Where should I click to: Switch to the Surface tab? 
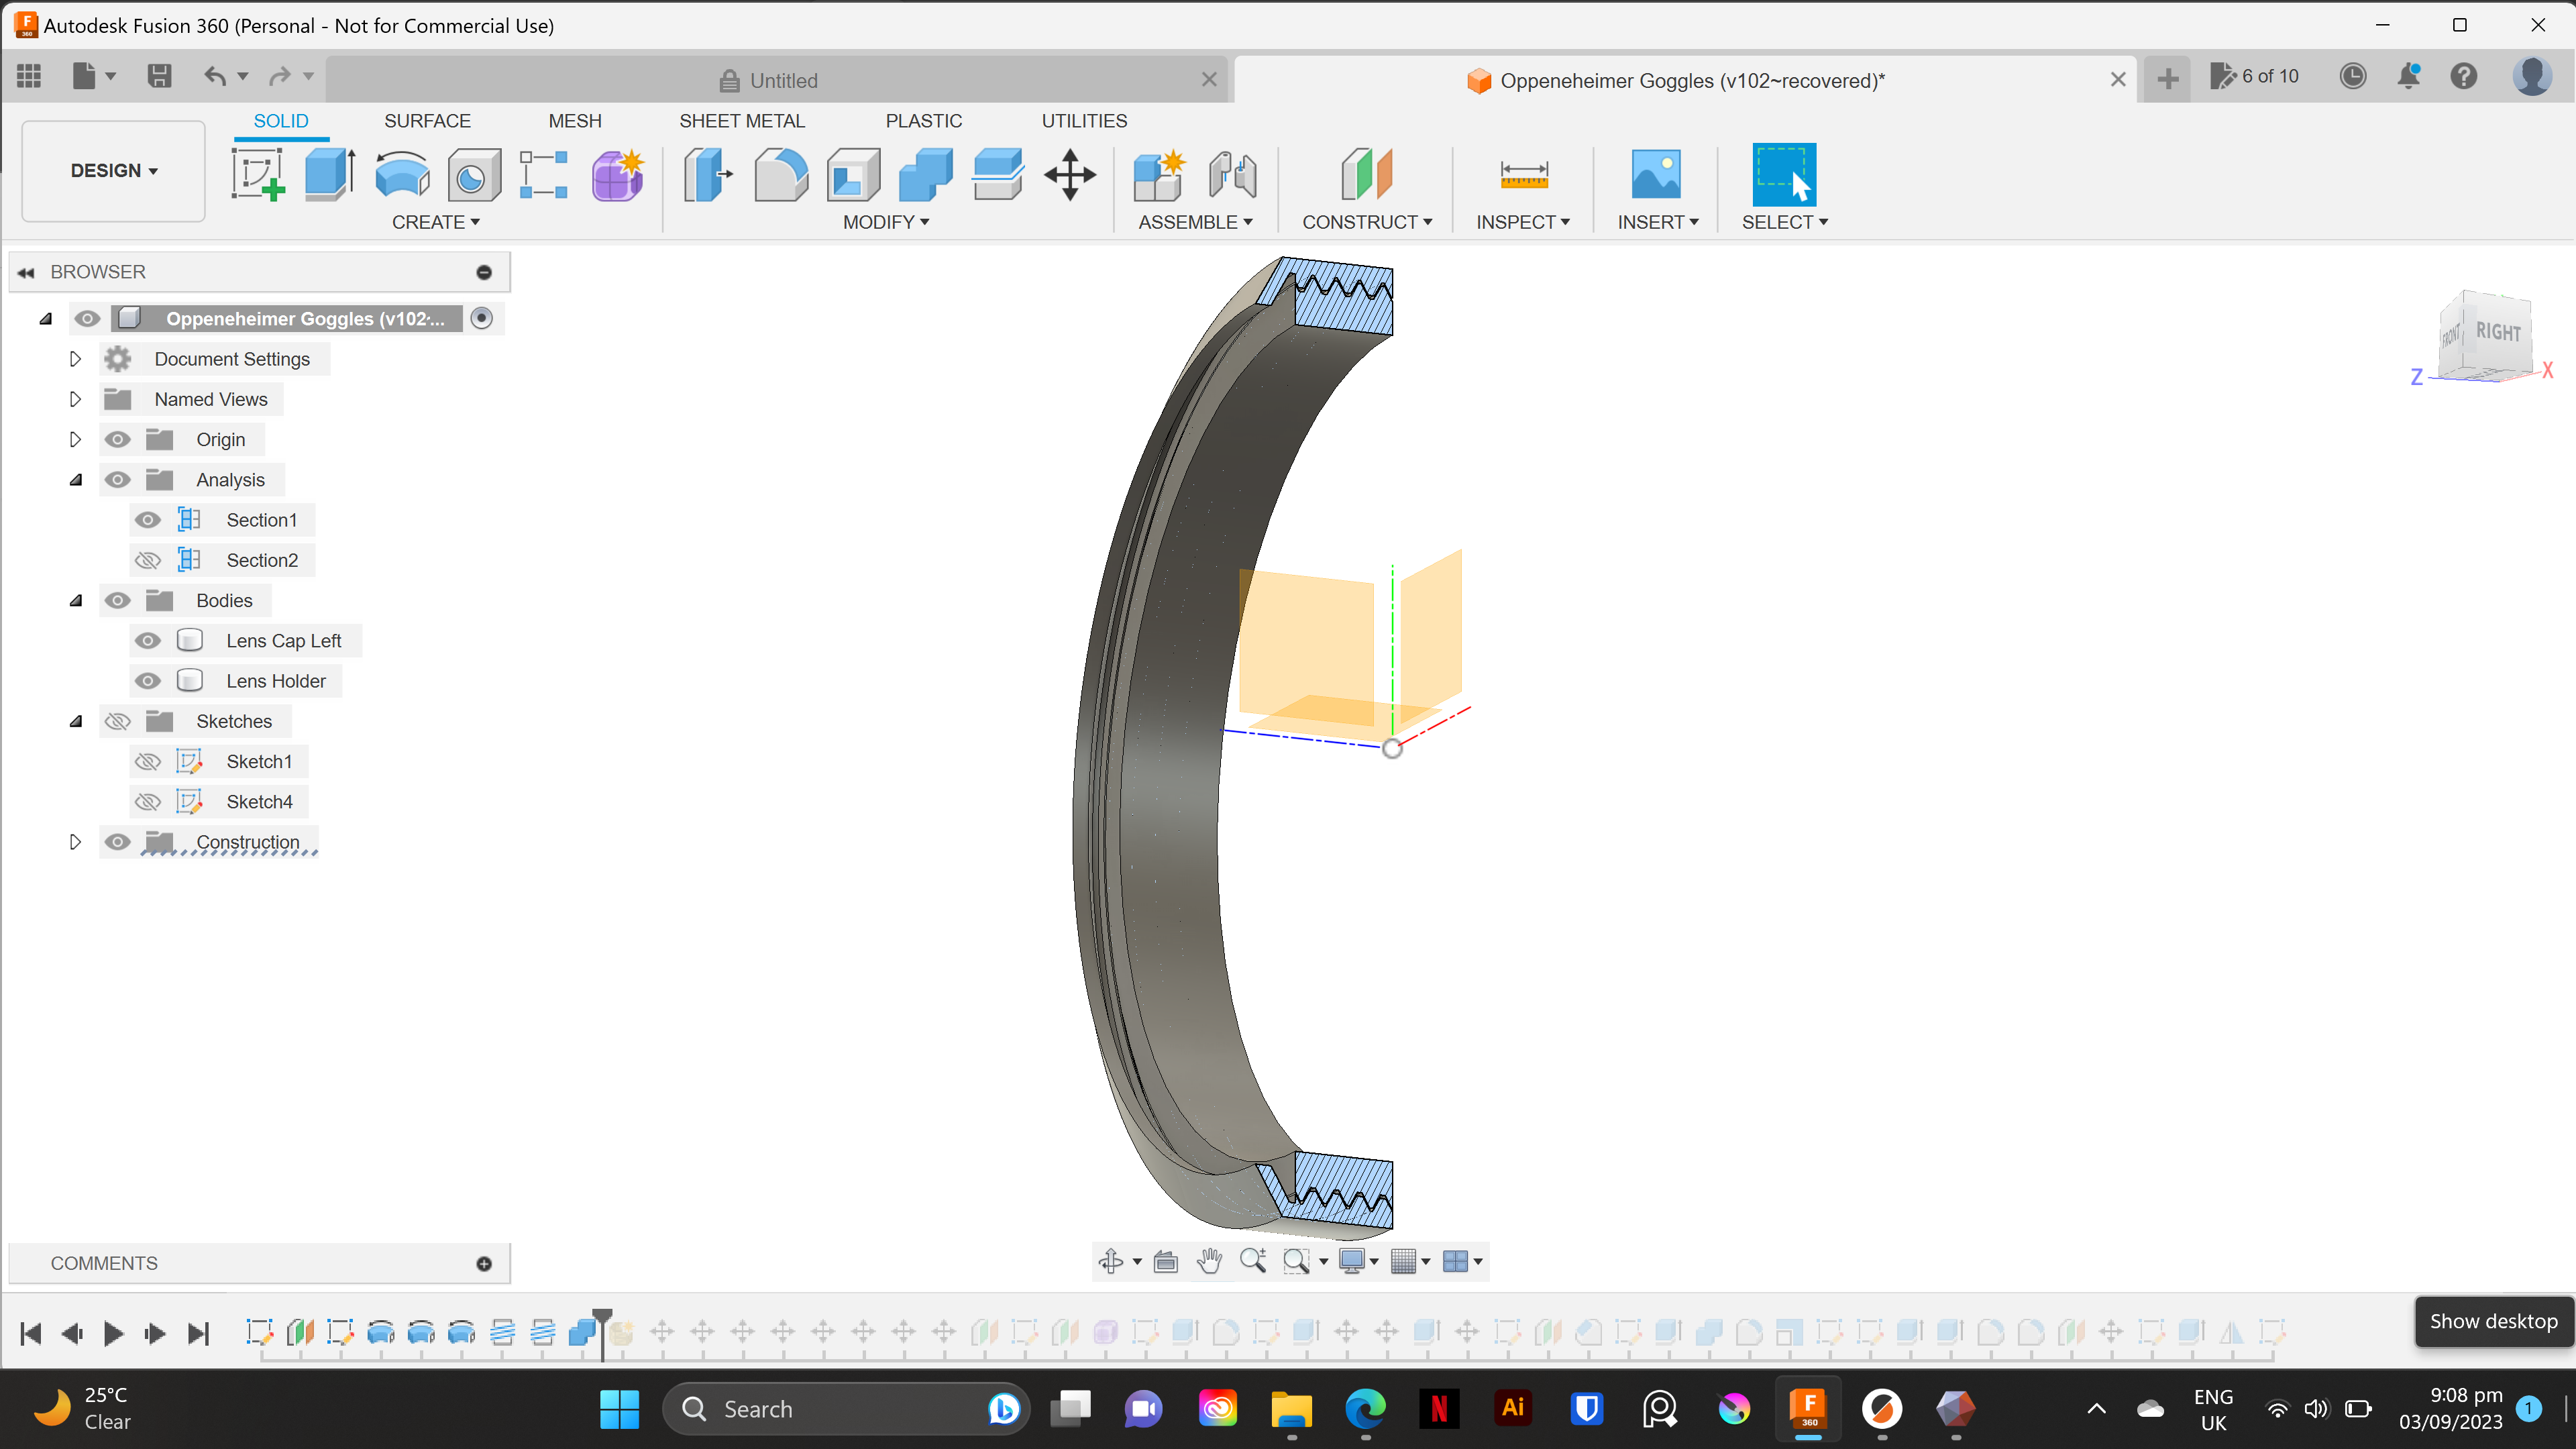coord(427,119)
